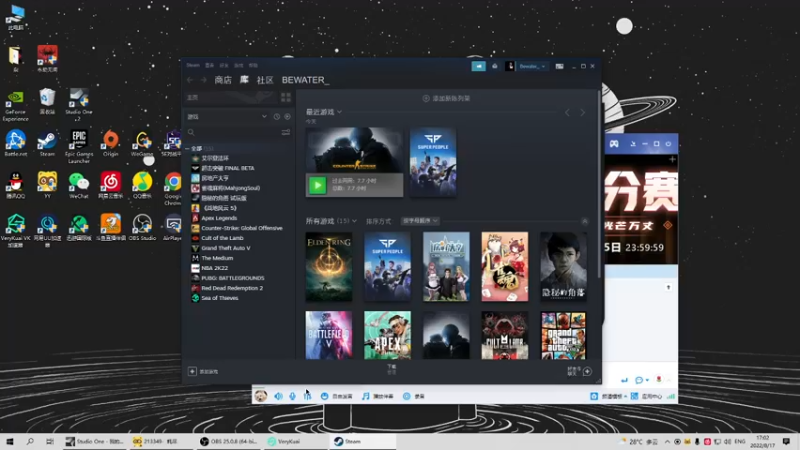Viewport: 800px width, 450px height.
Task: Open Super People cover in recent games
Action: click(433, 162)
